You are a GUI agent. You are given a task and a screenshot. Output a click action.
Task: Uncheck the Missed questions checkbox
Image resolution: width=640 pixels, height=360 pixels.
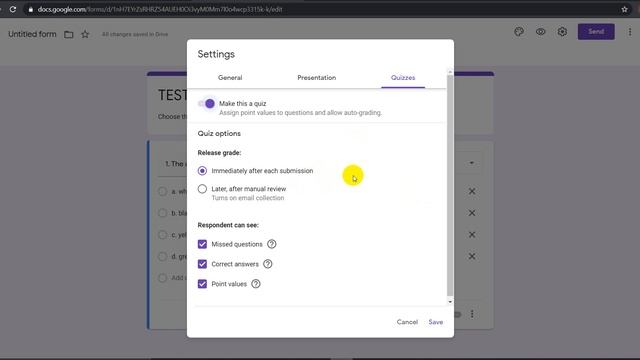coord(202,244)
